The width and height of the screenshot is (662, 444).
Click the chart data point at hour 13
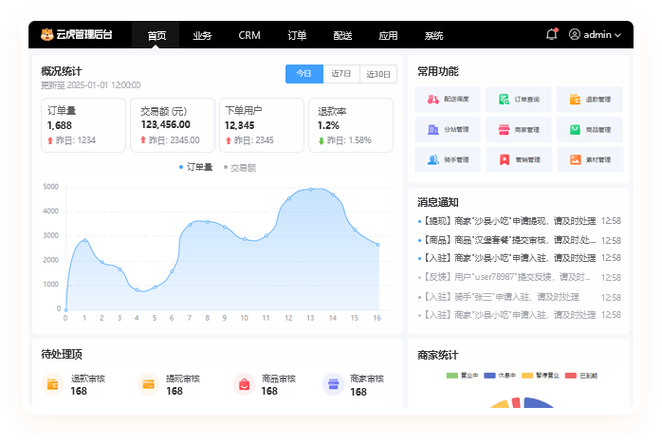point(311,190)
